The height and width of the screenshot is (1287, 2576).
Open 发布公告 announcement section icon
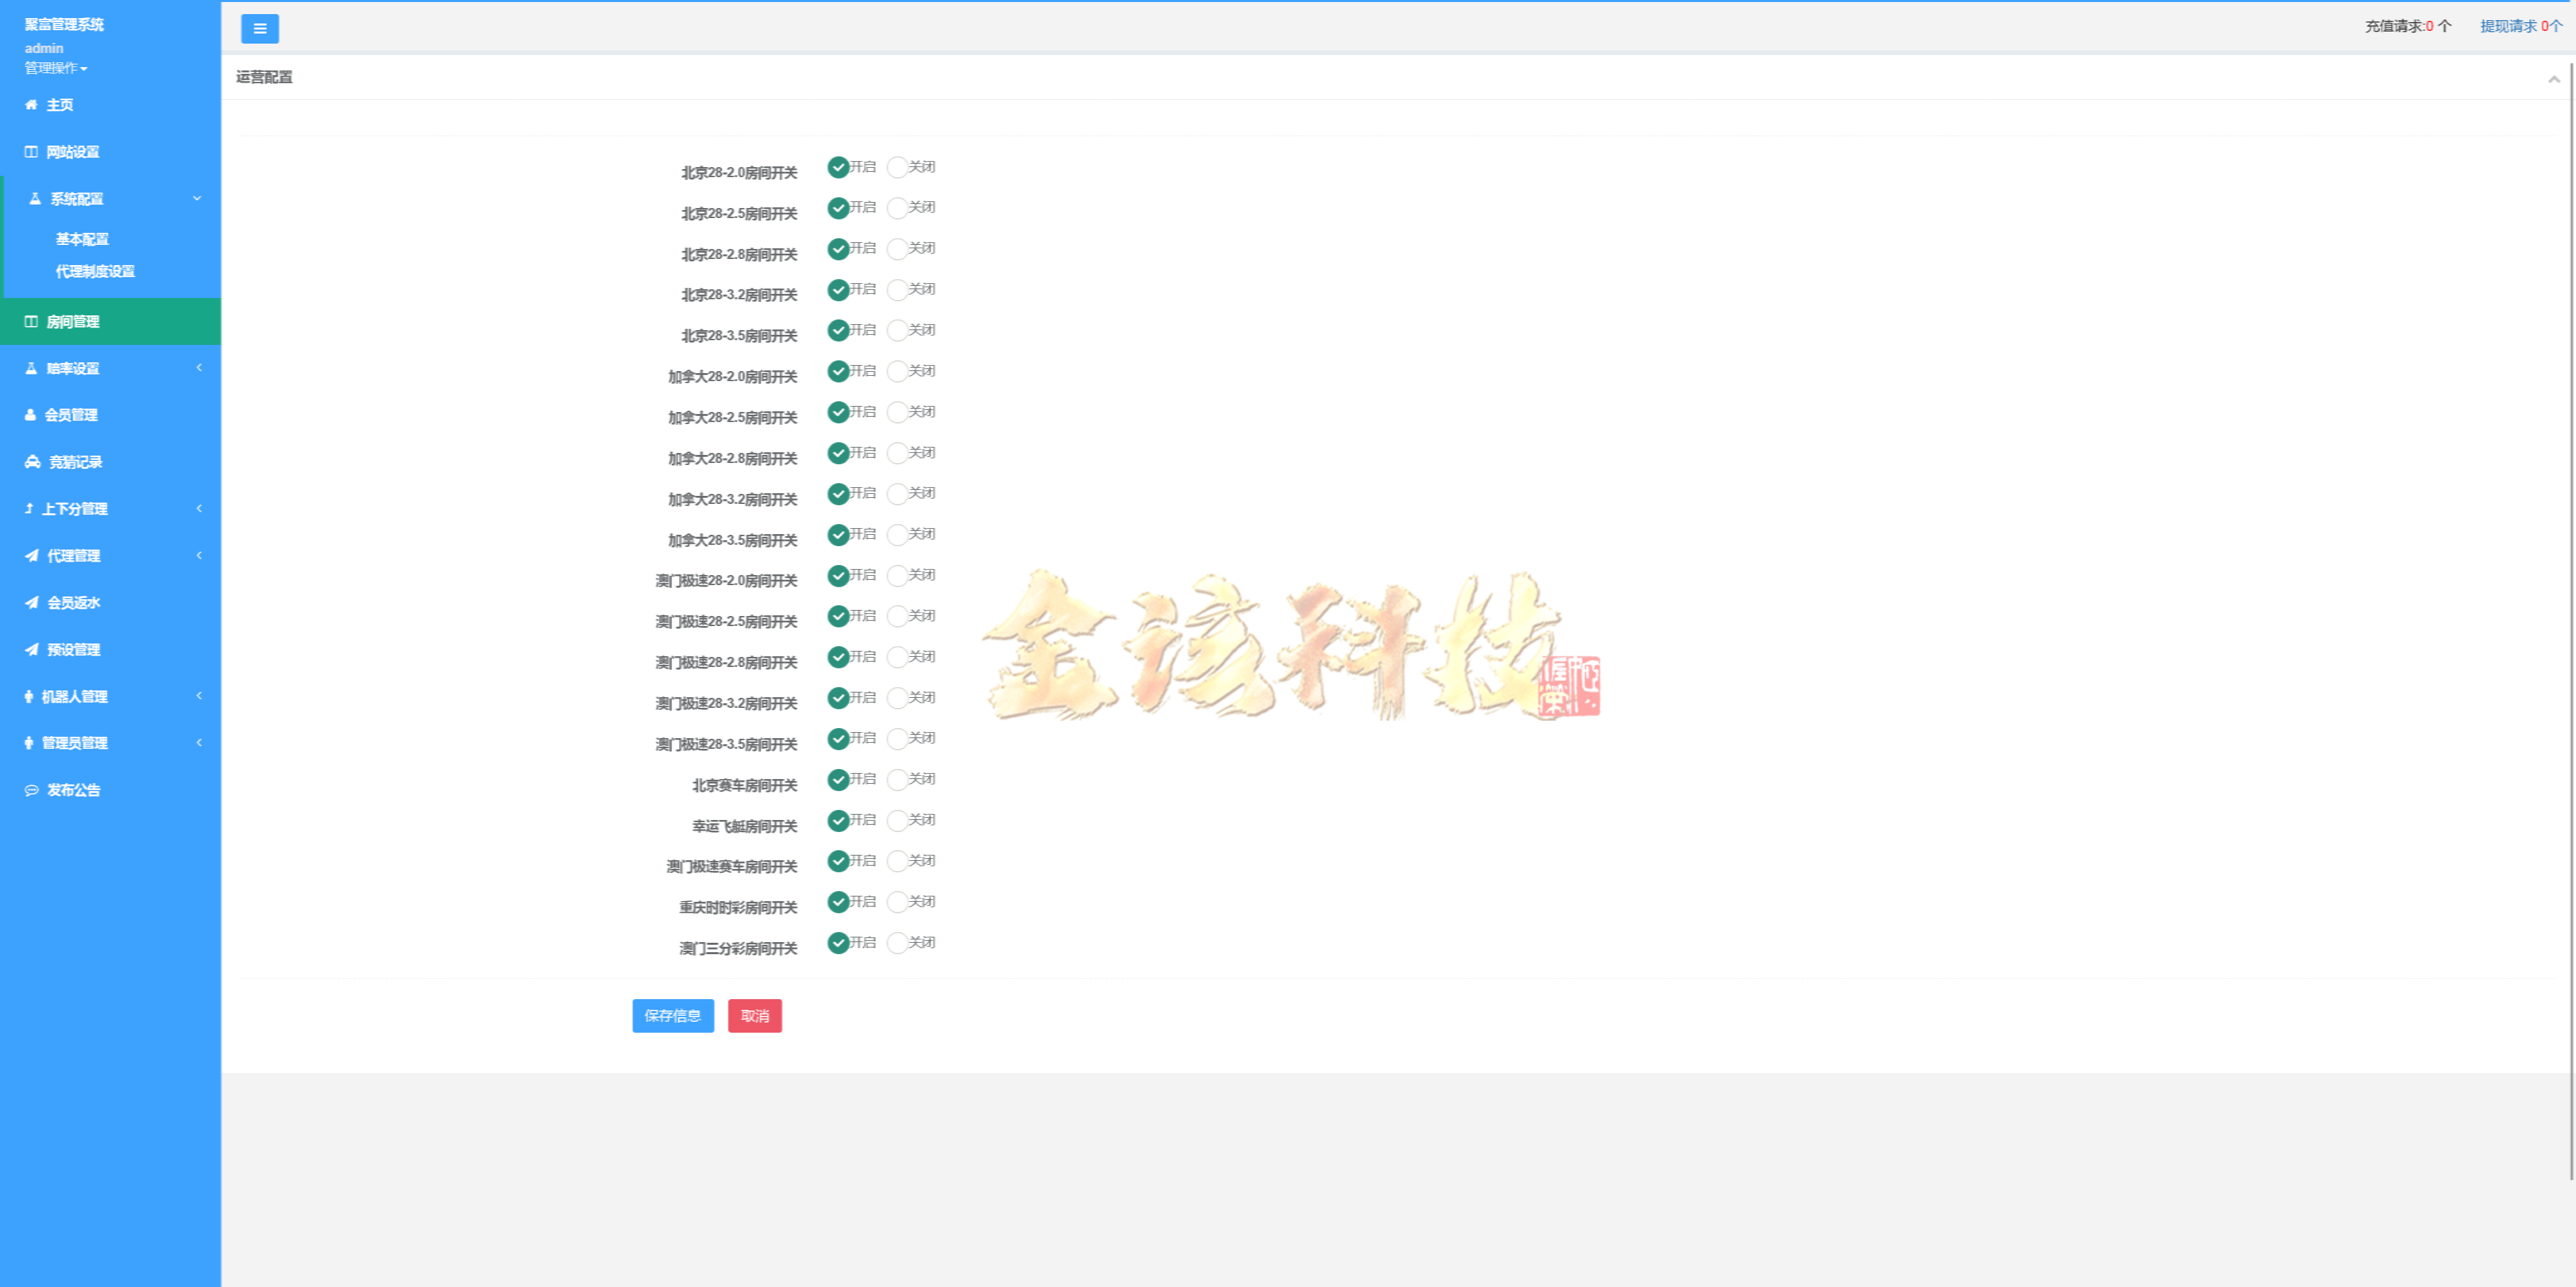tap(30, 790)
